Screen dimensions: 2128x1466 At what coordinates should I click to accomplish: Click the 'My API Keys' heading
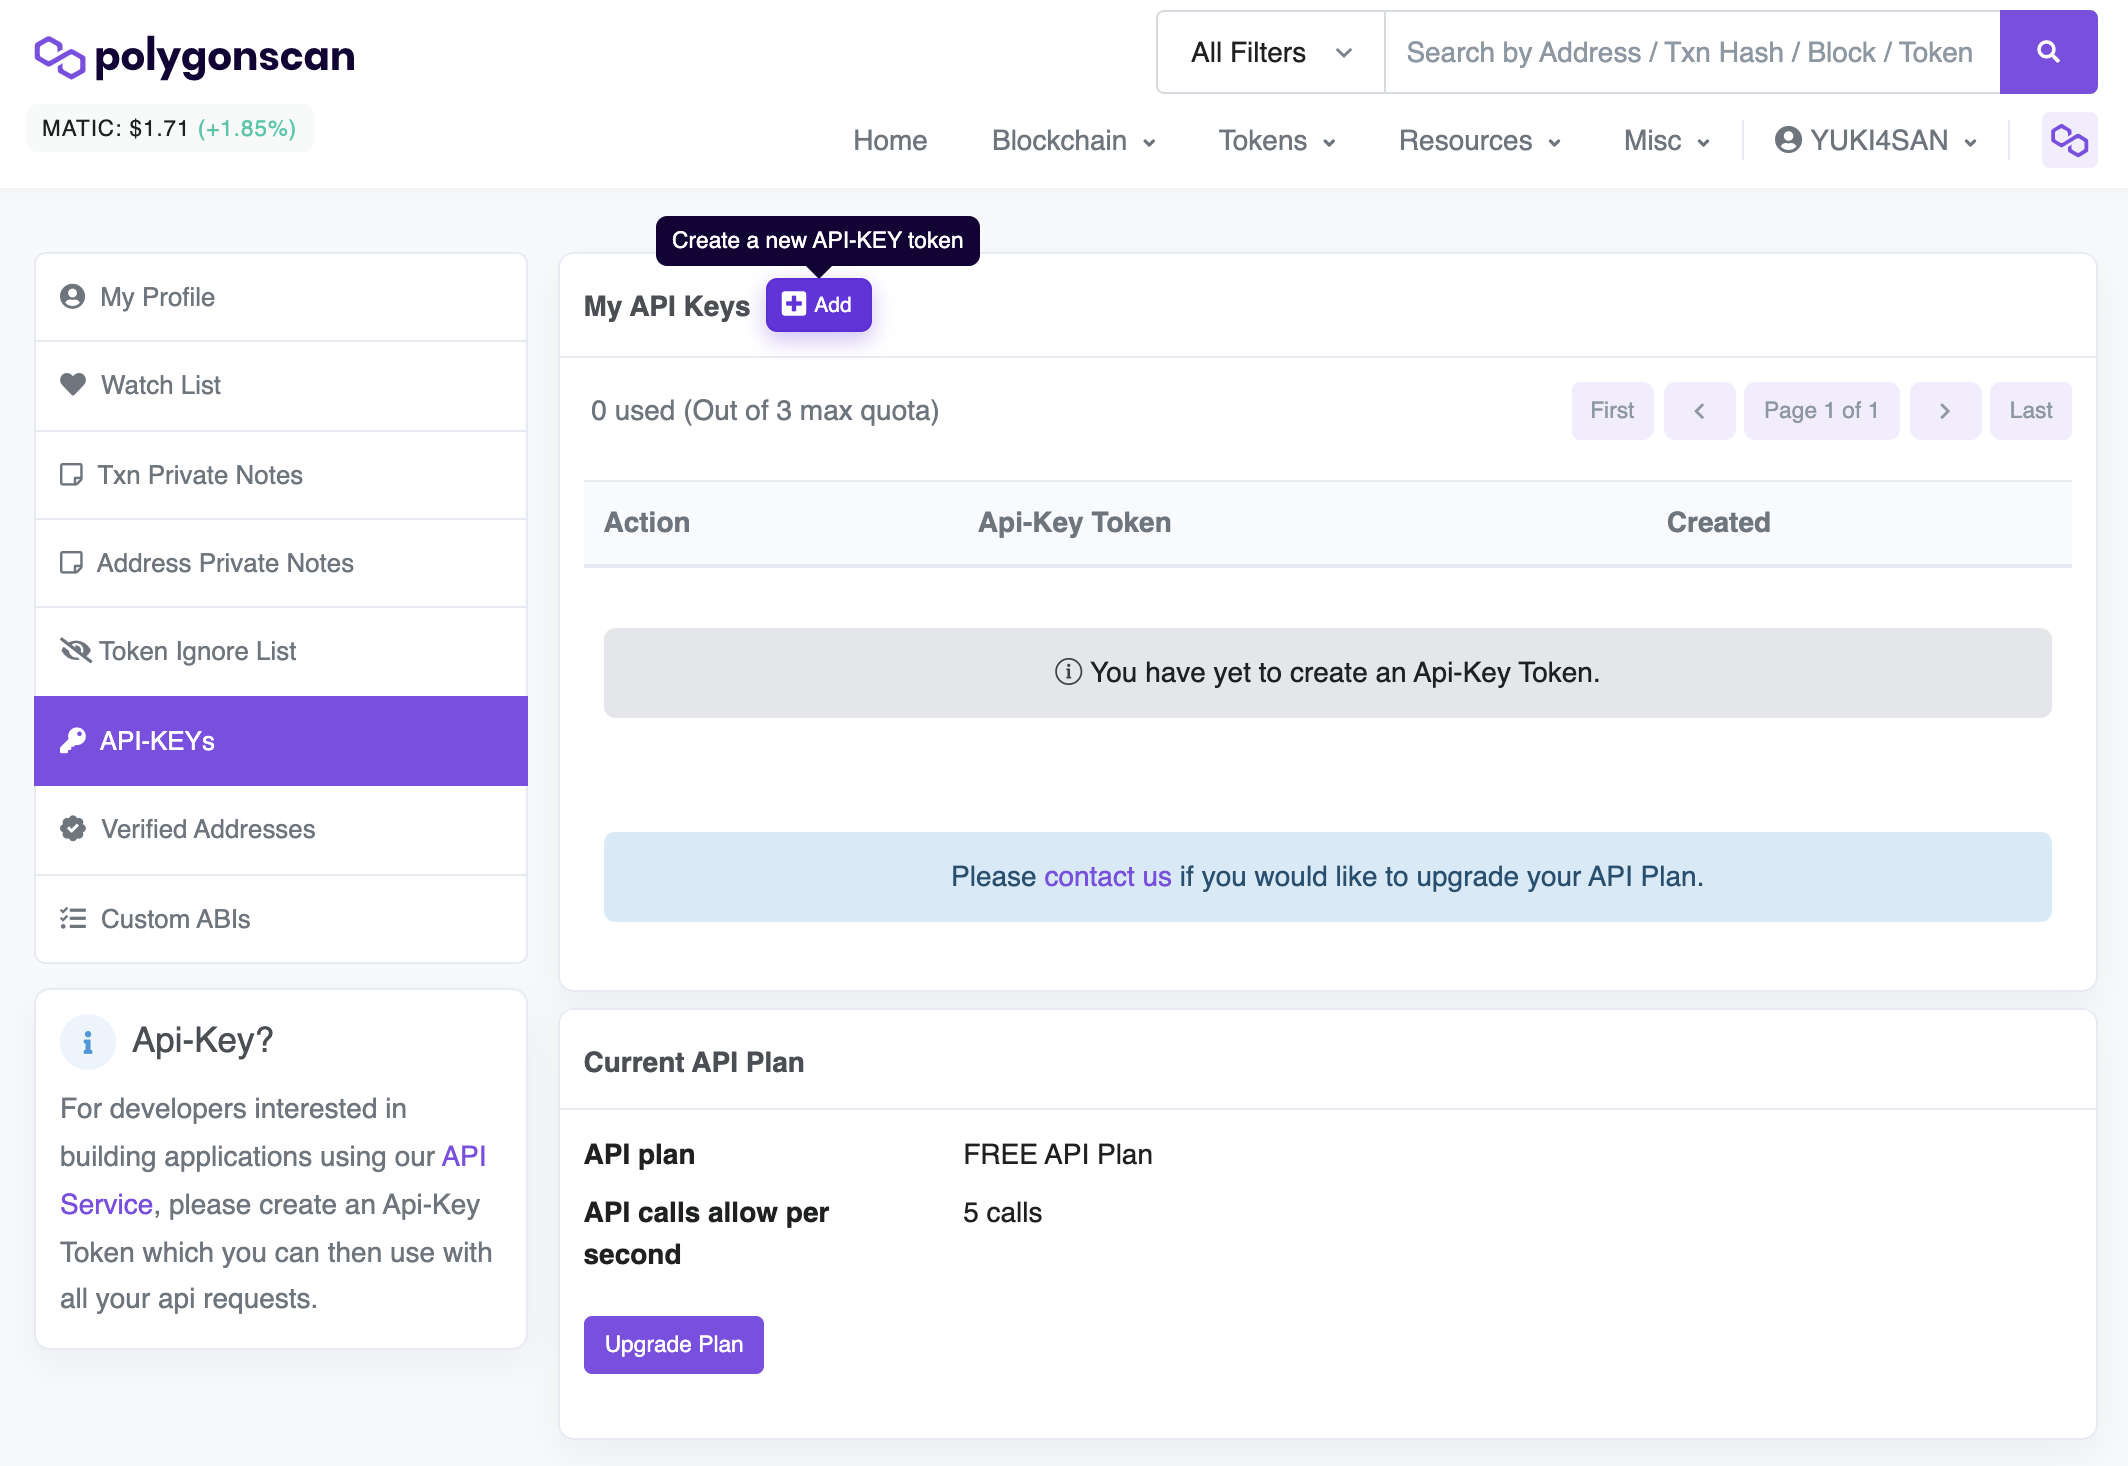click(667, 306)
